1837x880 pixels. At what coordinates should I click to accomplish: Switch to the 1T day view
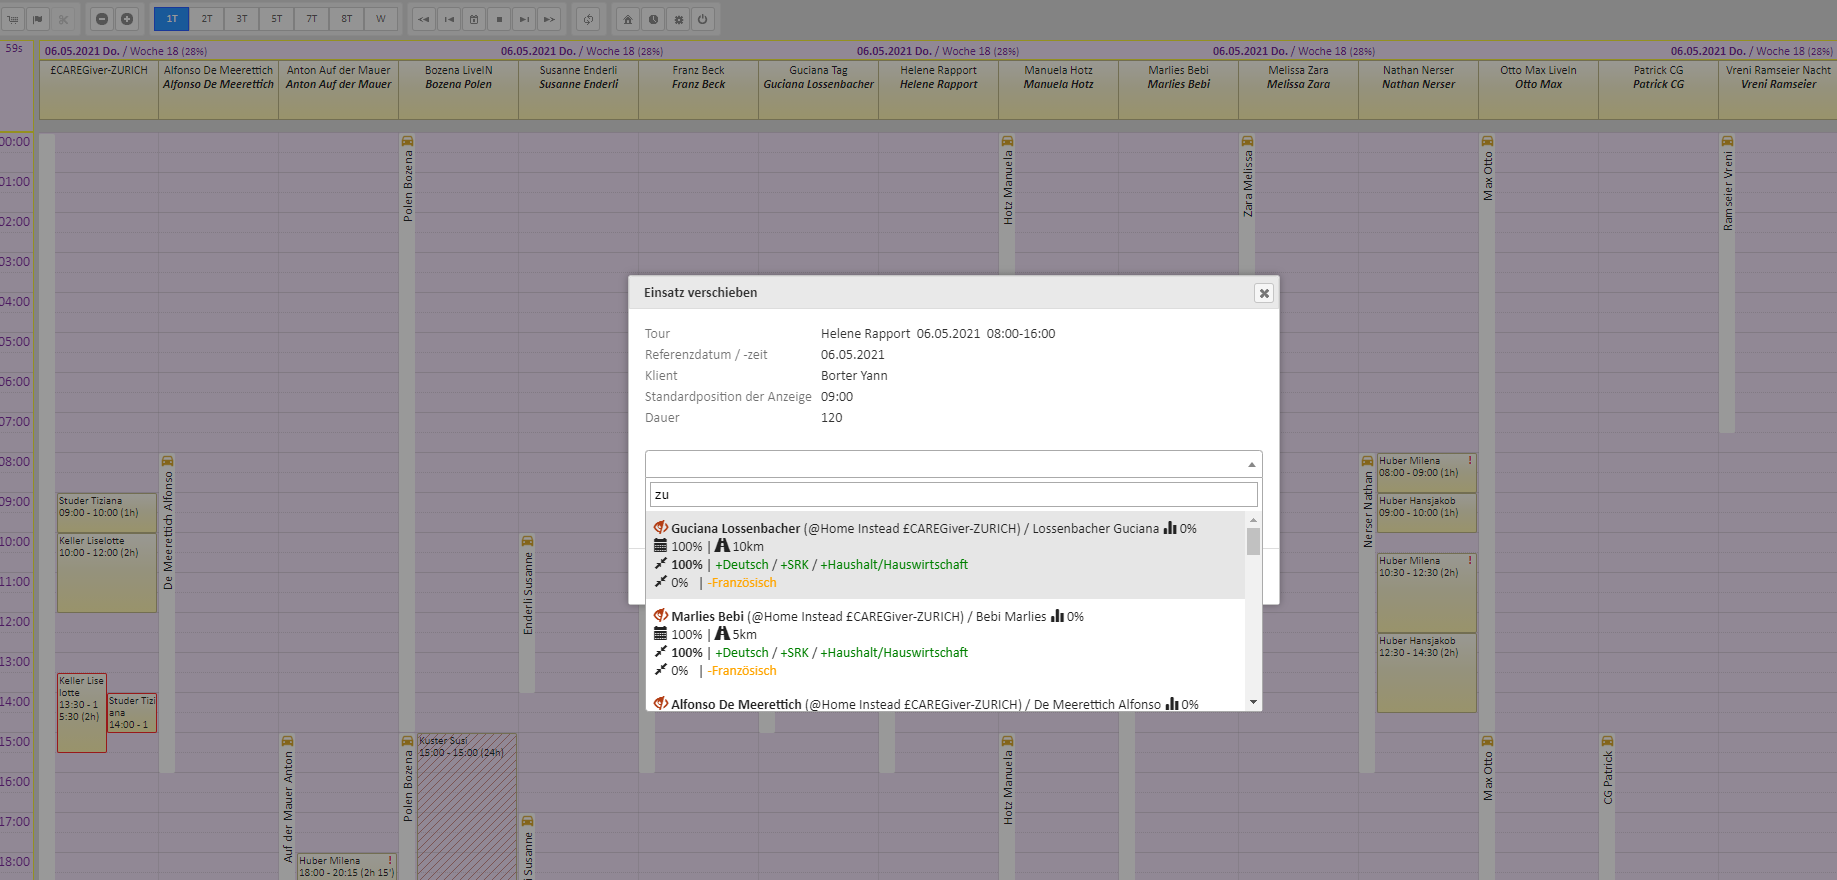tap(171, 19)
